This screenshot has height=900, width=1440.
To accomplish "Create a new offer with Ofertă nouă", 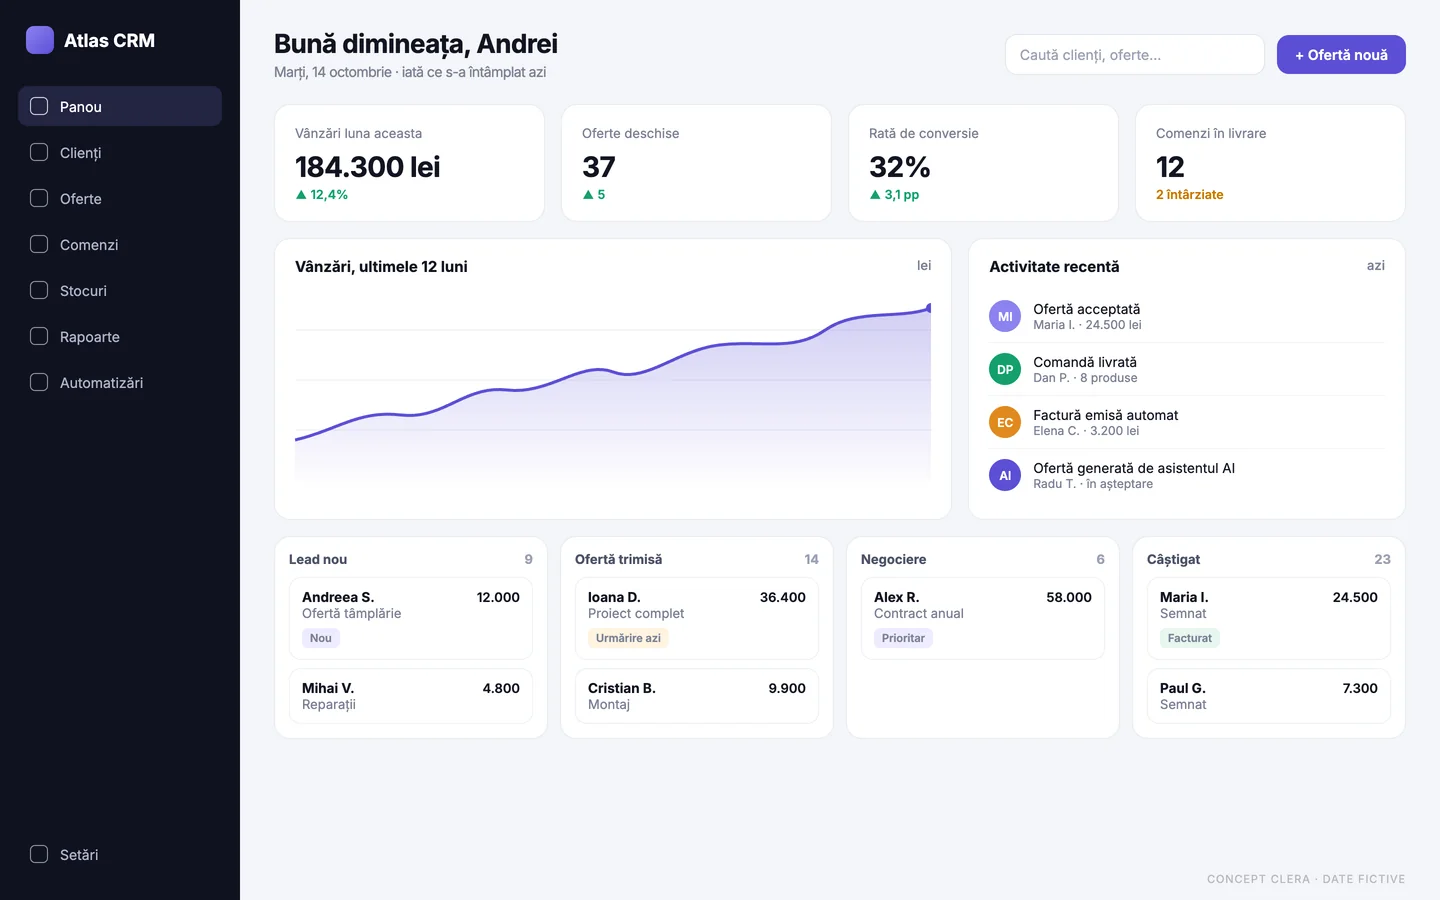I will [x=1341, y=55].
